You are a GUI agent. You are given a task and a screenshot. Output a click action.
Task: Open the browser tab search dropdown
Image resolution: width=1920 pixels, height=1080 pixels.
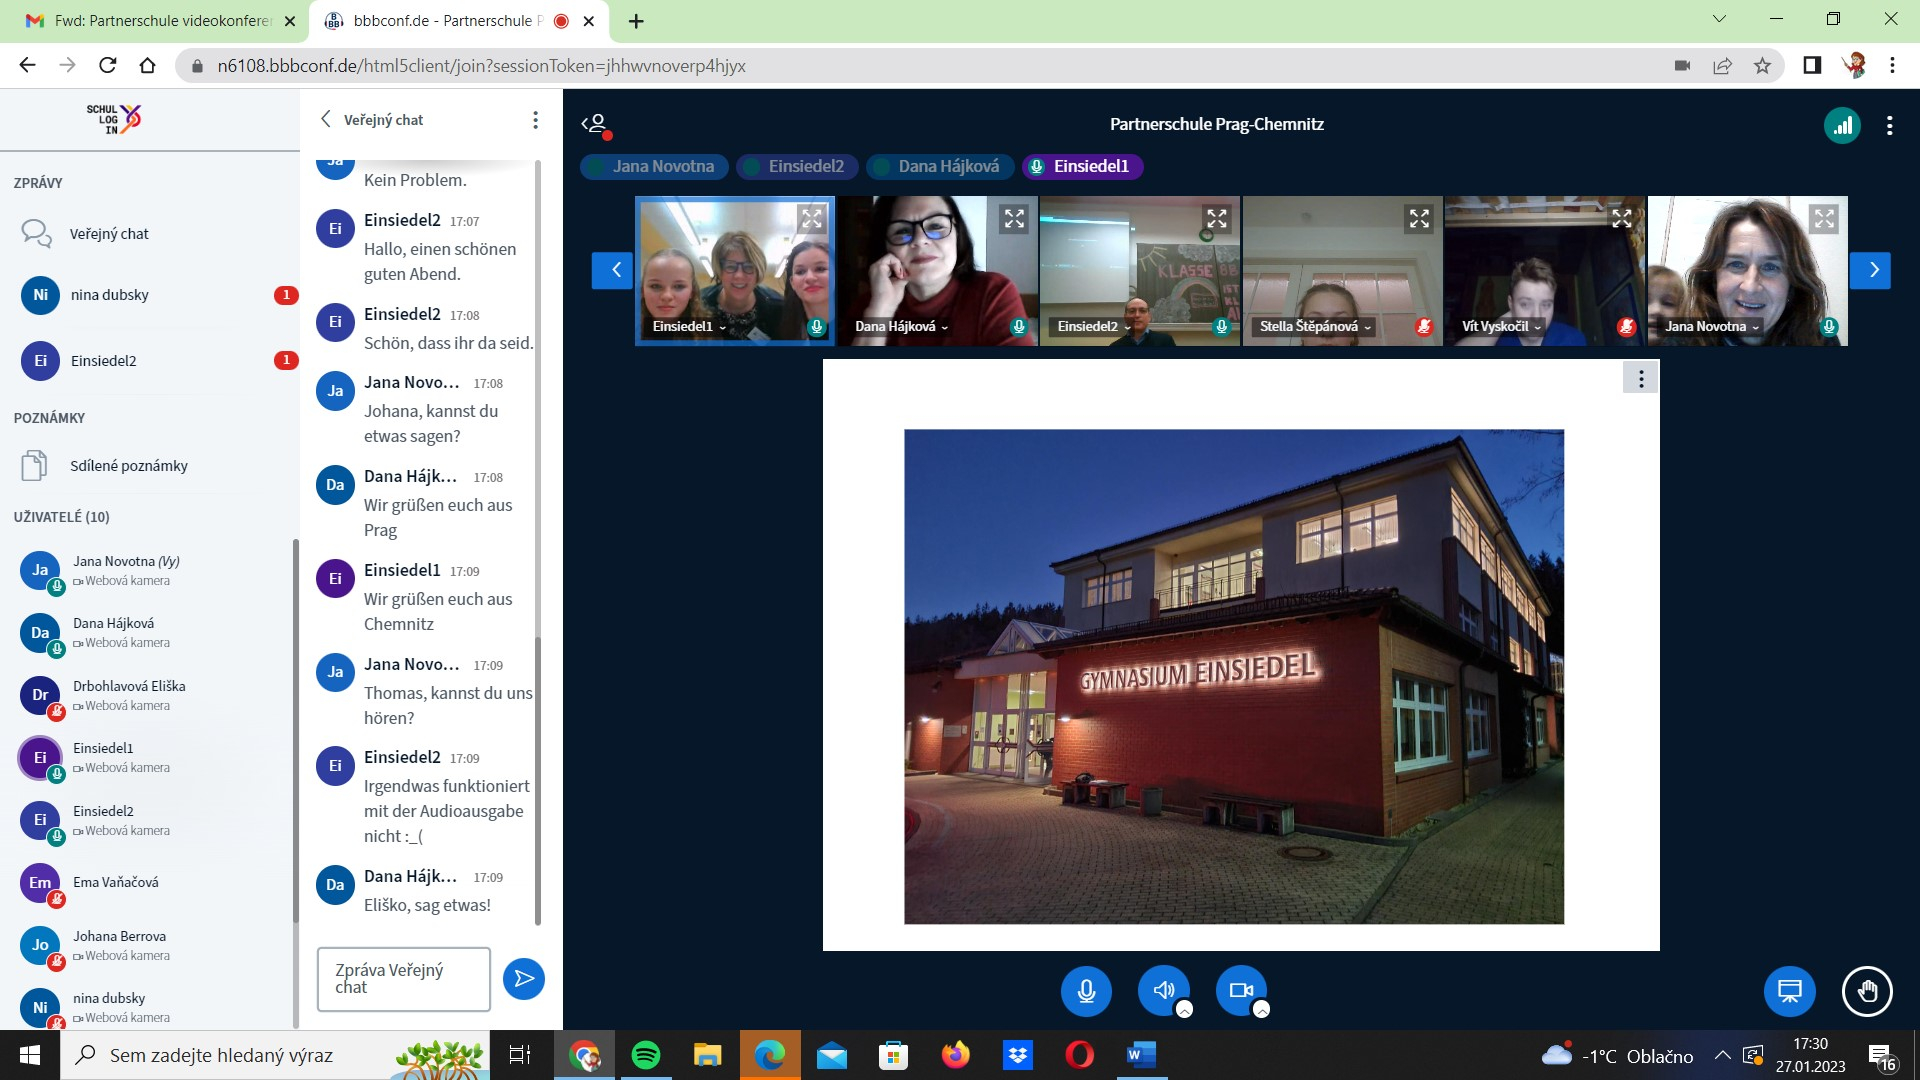pos(1719,19)
